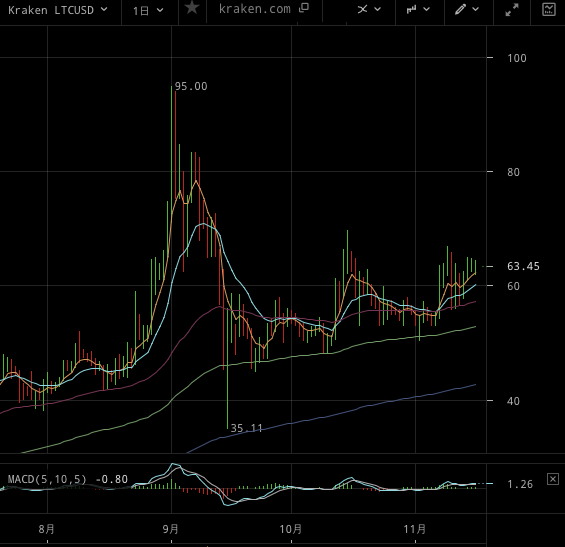The height and width of the screenshot is (547, 565).
Task: Select the pencil drawing tool icon
Action: point(460,9)
